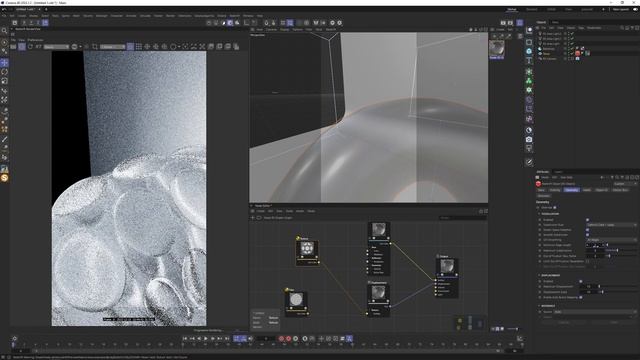This screenshot has width=640, height=360.
Task: Go to end of animation
Action: pos(227,338)
